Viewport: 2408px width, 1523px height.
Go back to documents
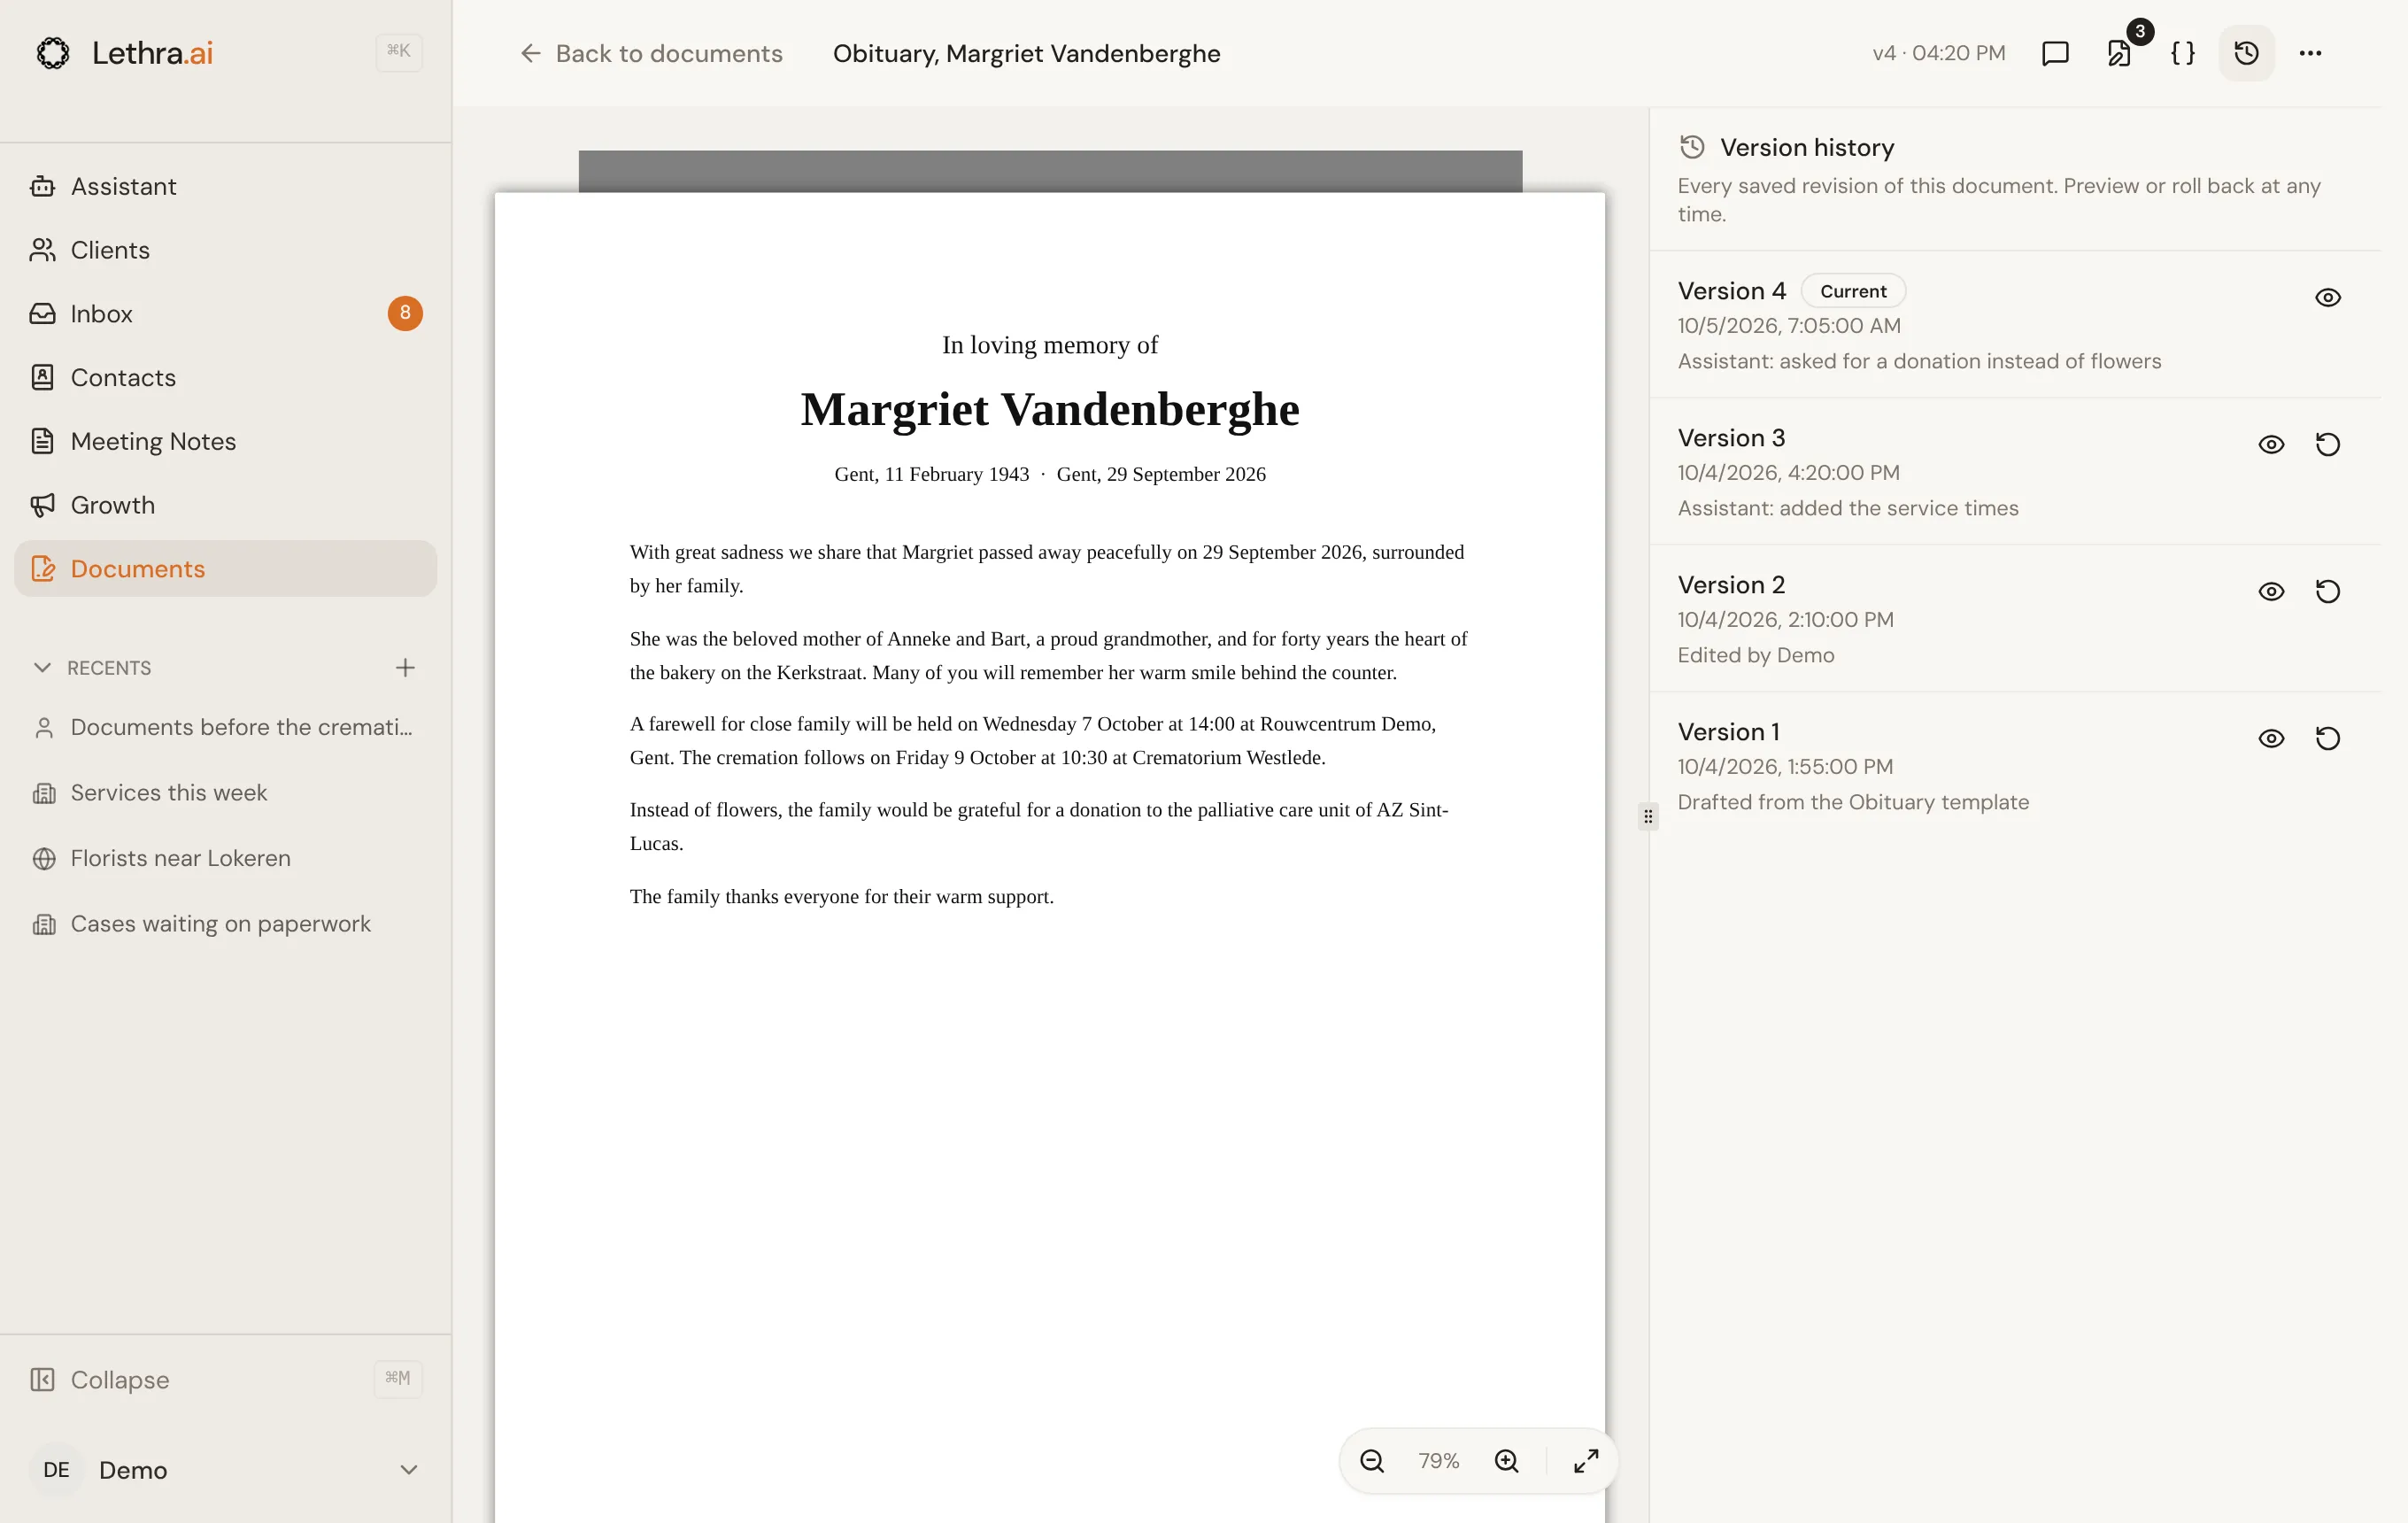tap(651, 53)
